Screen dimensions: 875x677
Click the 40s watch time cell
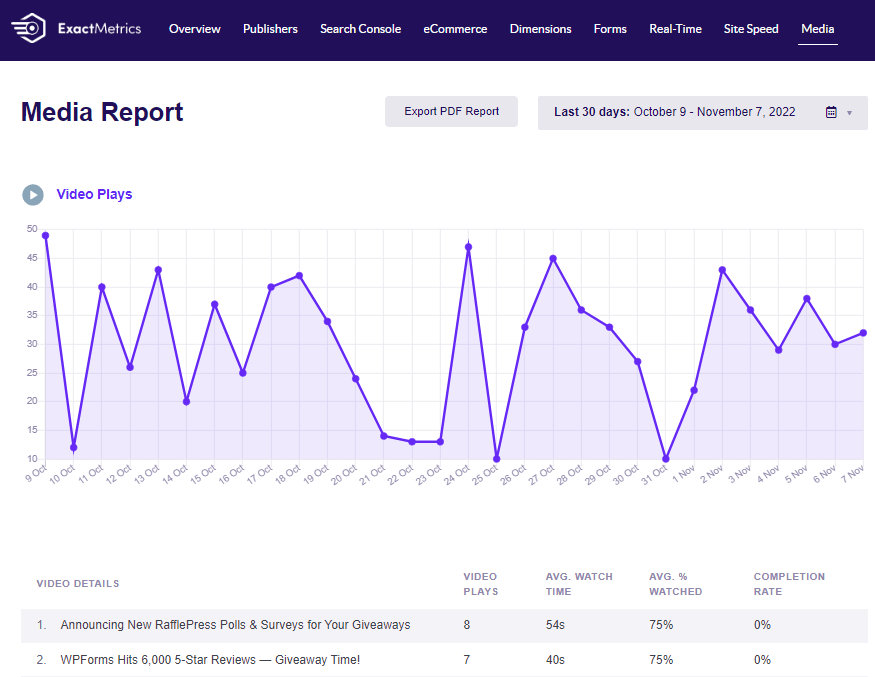tap(555, 660)
